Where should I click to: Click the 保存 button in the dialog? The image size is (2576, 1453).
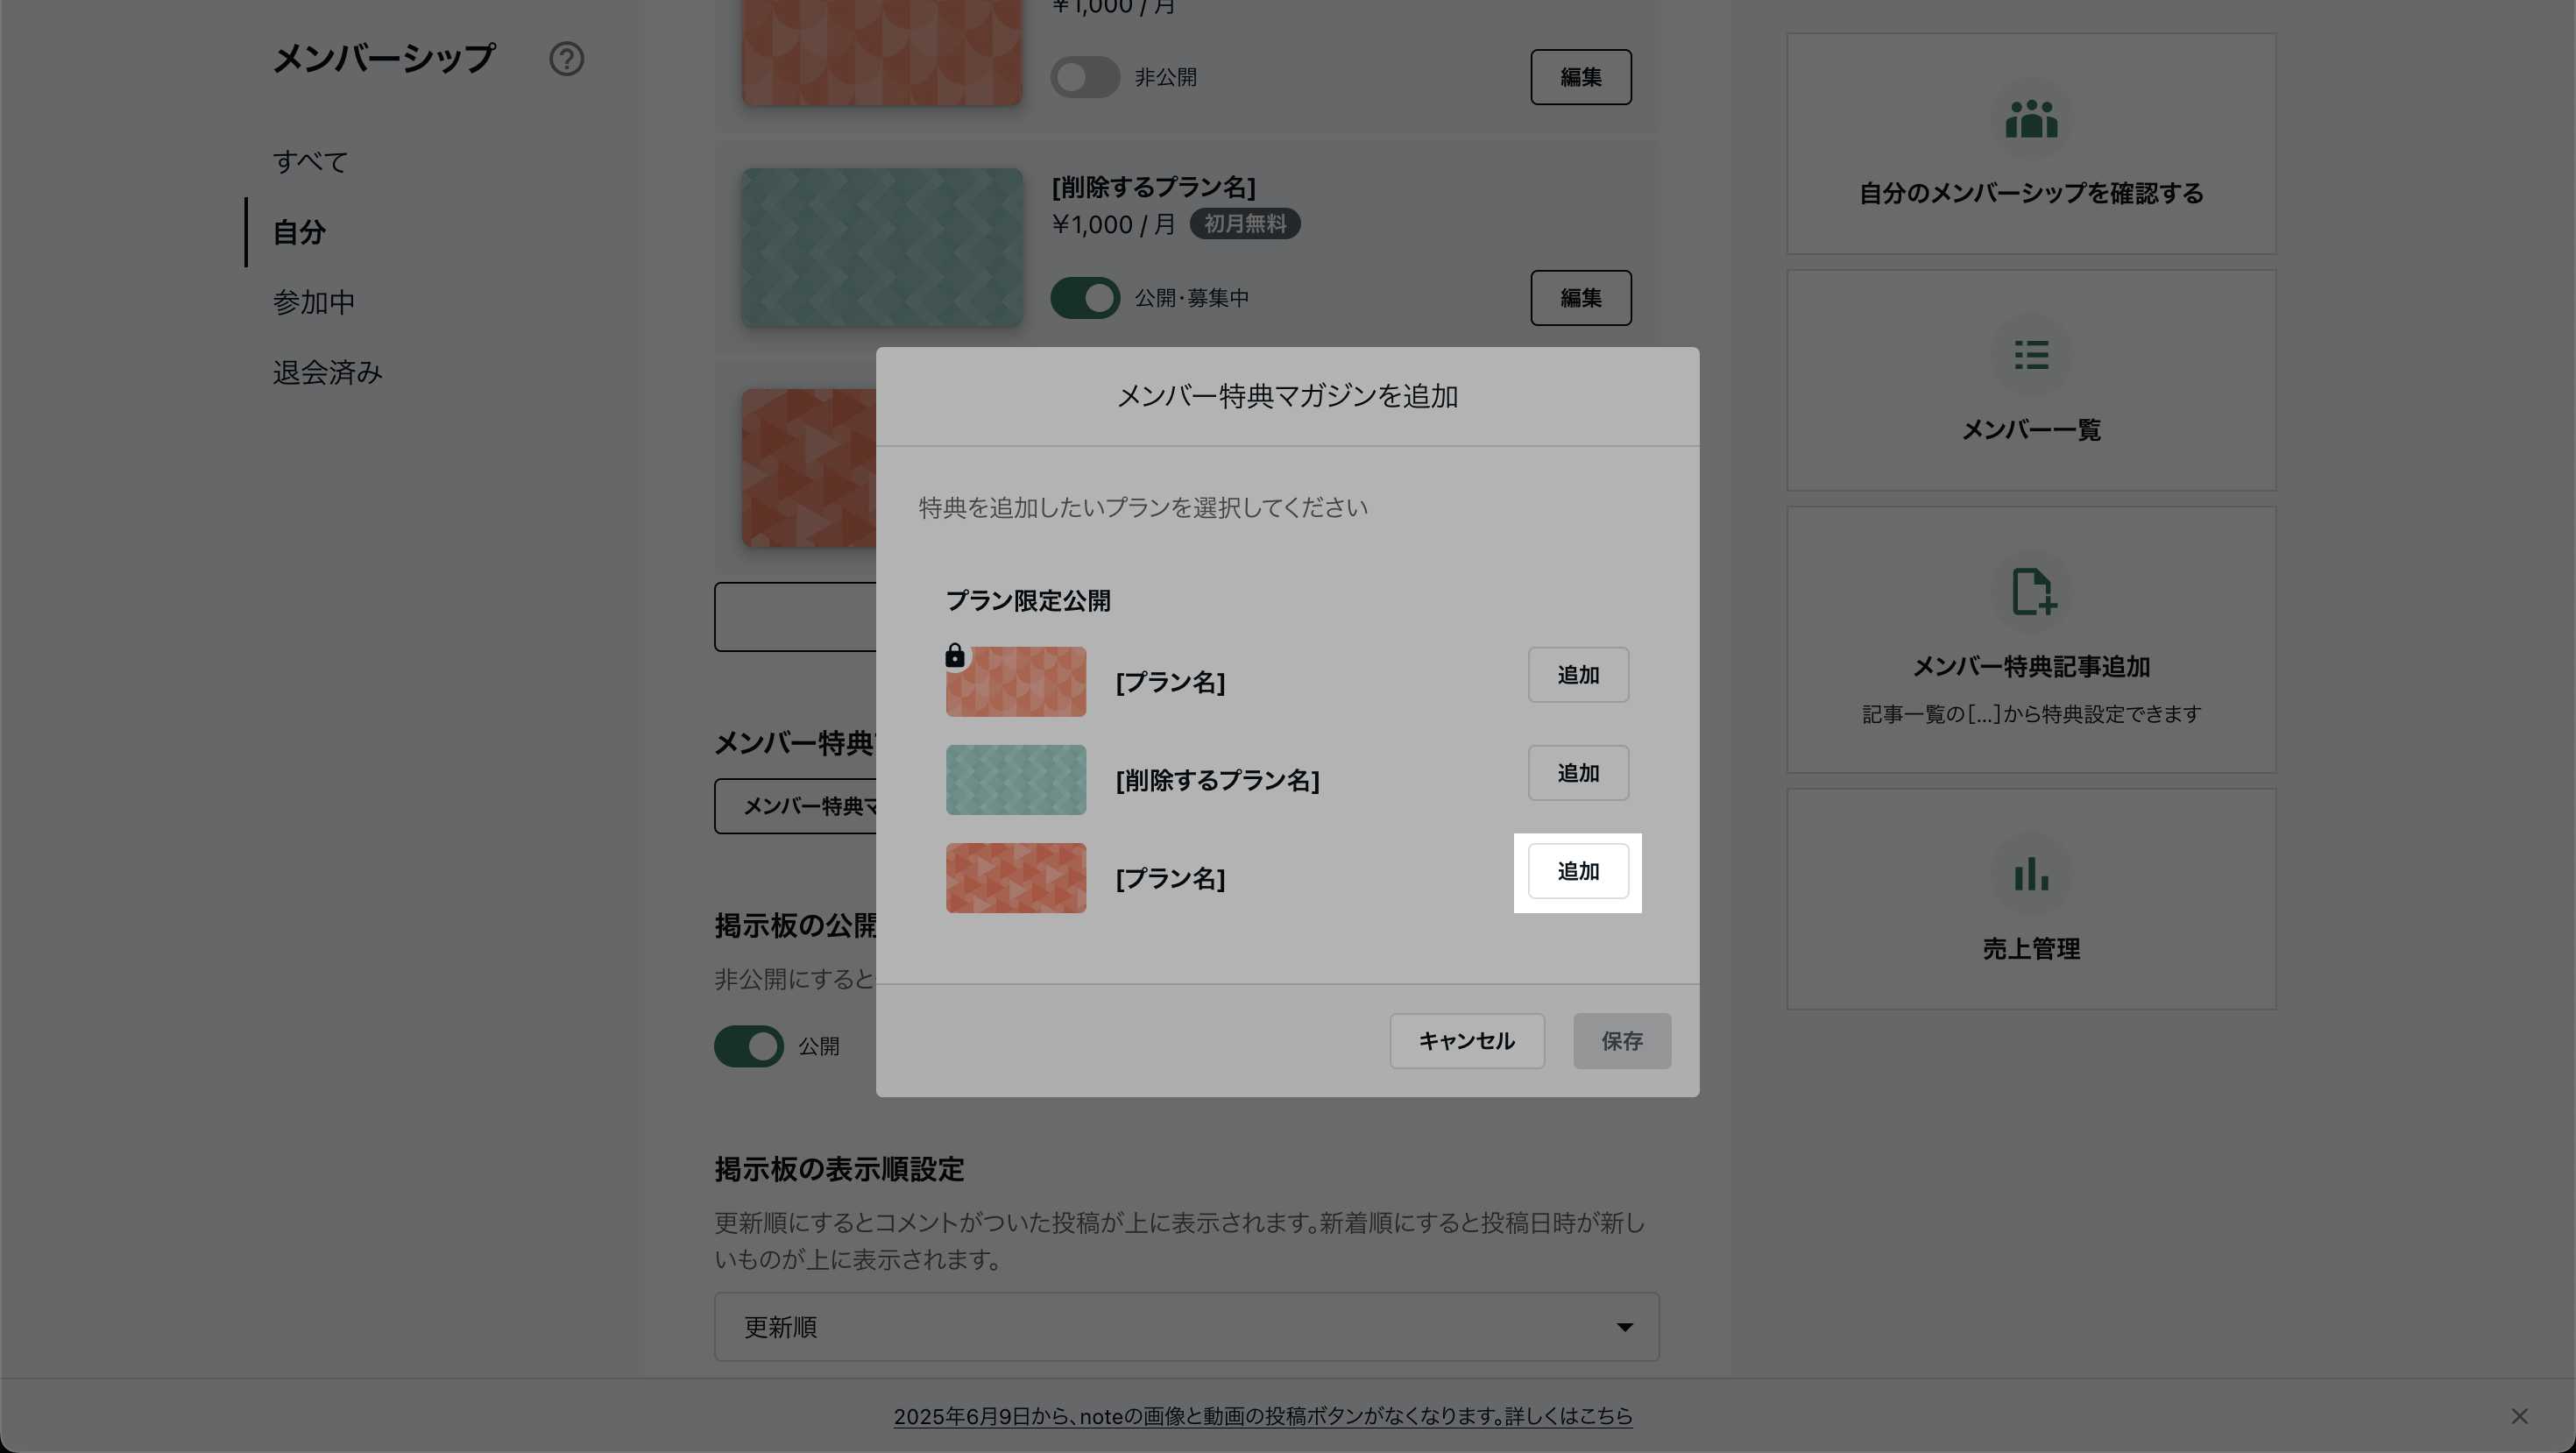pos(1622,1041)
